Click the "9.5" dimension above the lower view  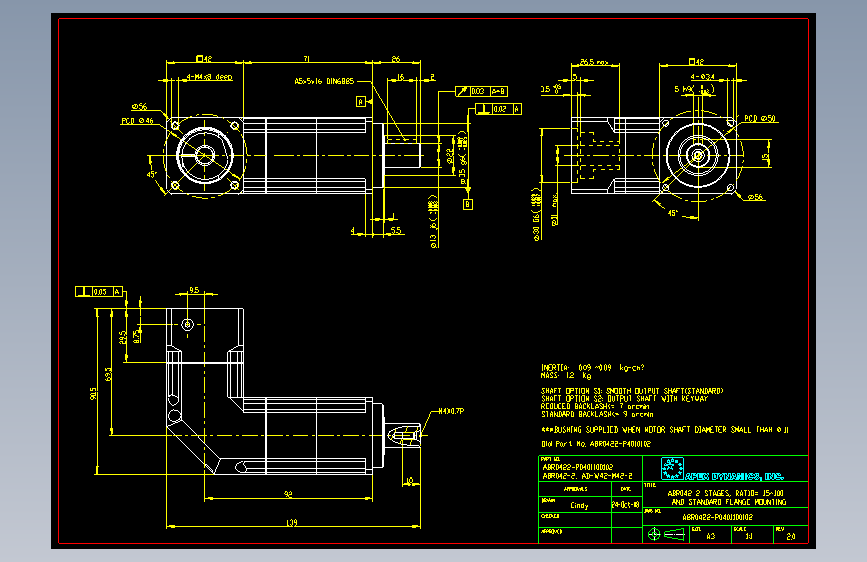pos(194,290)
